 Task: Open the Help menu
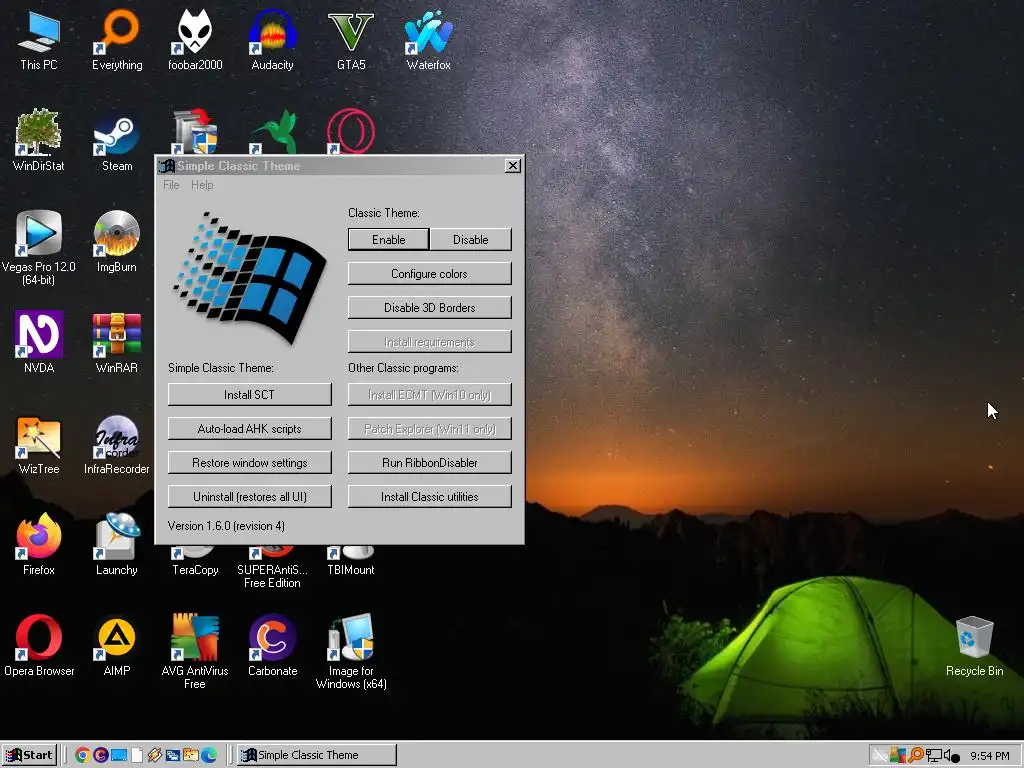coord(202,185)
